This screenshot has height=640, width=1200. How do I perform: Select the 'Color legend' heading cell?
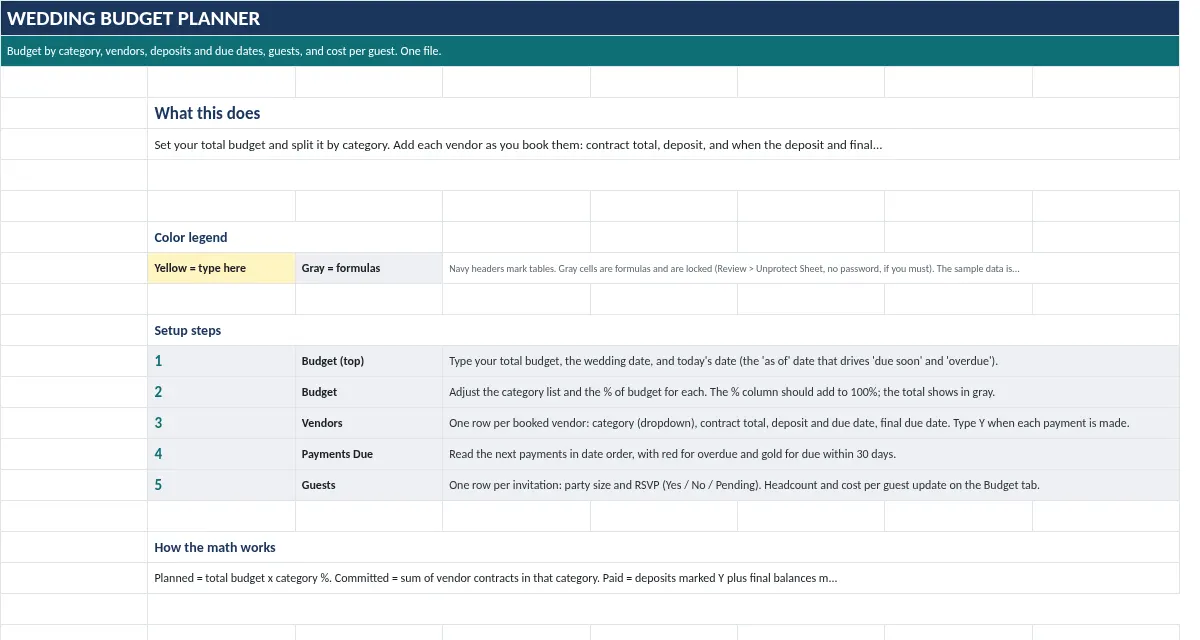[x=295, y=237]
